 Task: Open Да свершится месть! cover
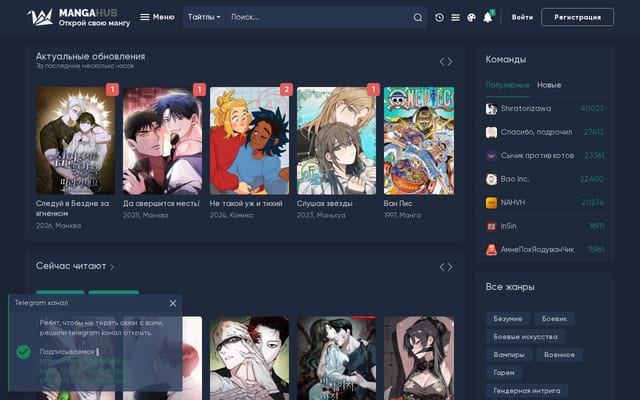162,140
